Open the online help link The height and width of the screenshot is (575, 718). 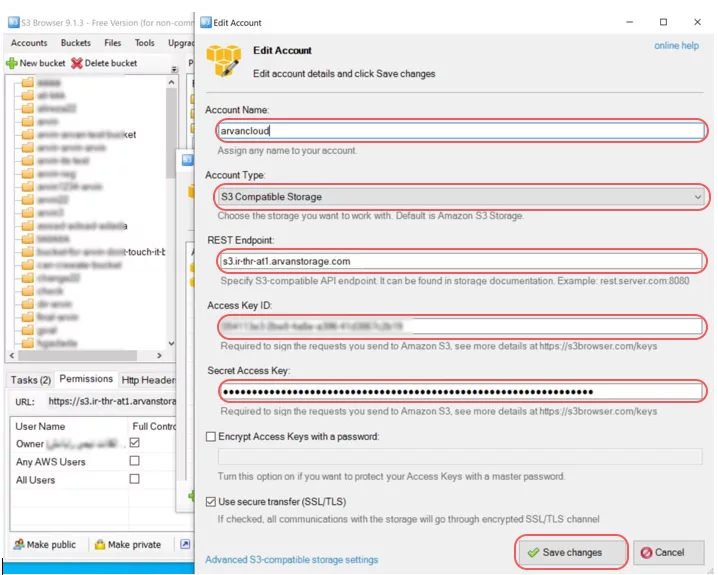(676, 46)
